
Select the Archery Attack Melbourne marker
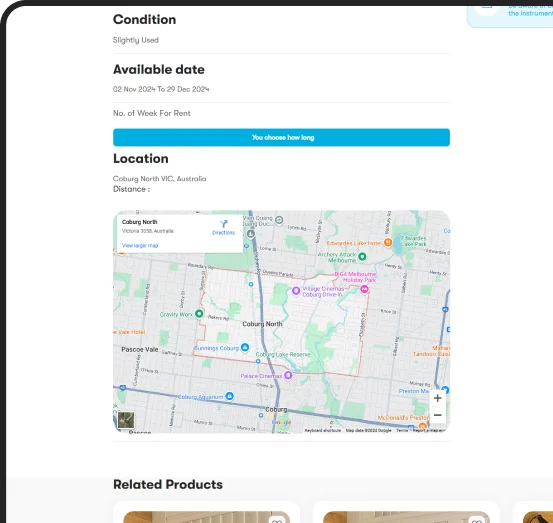pyautogui.click(x=362, y=256)
